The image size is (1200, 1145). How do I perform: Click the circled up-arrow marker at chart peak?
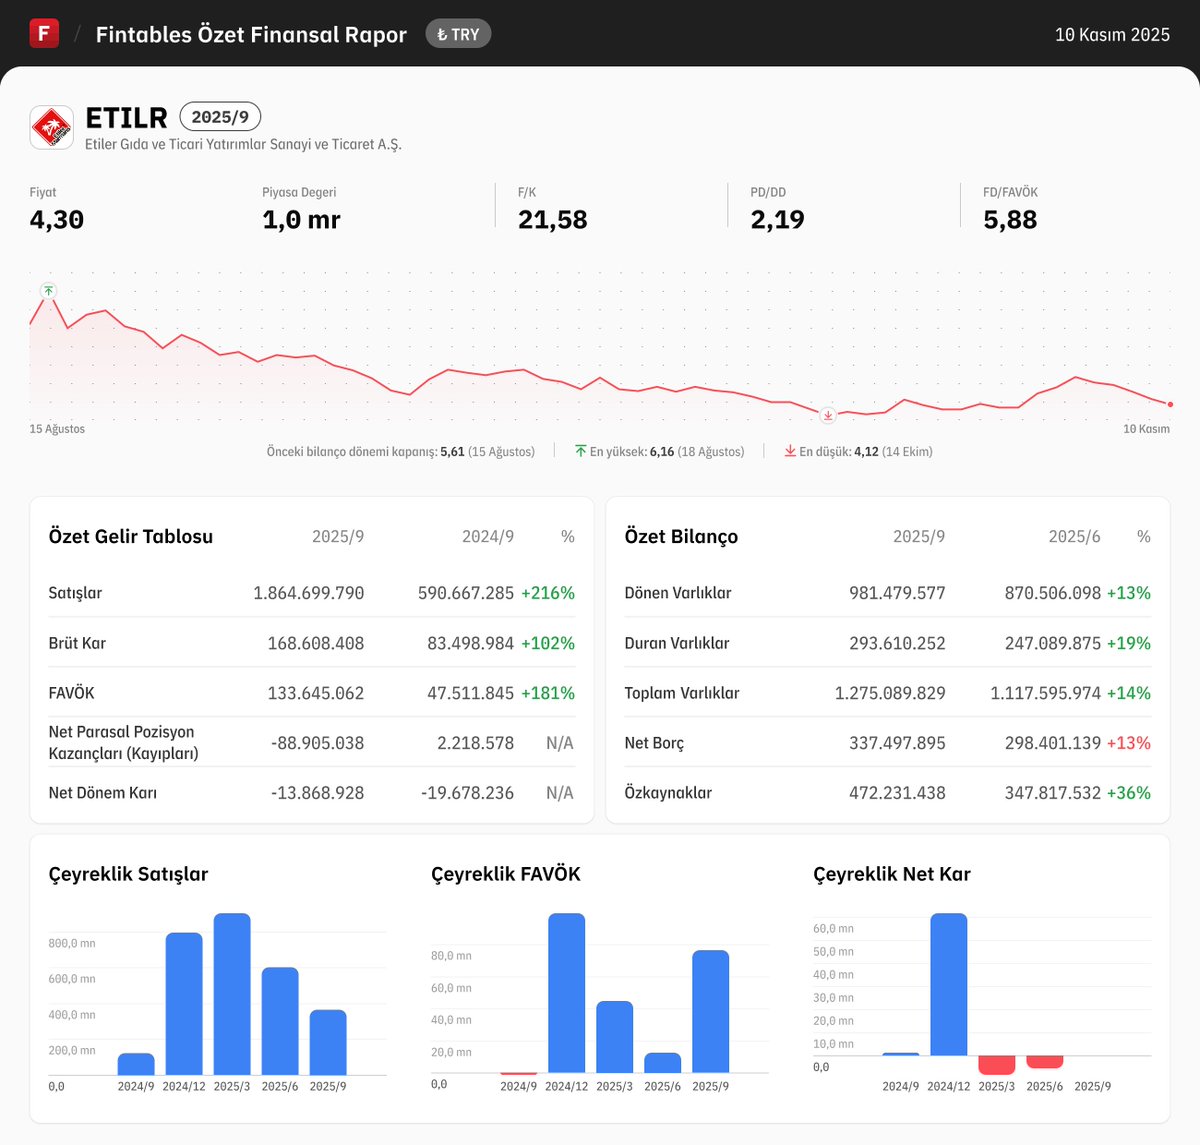[48, 290]
